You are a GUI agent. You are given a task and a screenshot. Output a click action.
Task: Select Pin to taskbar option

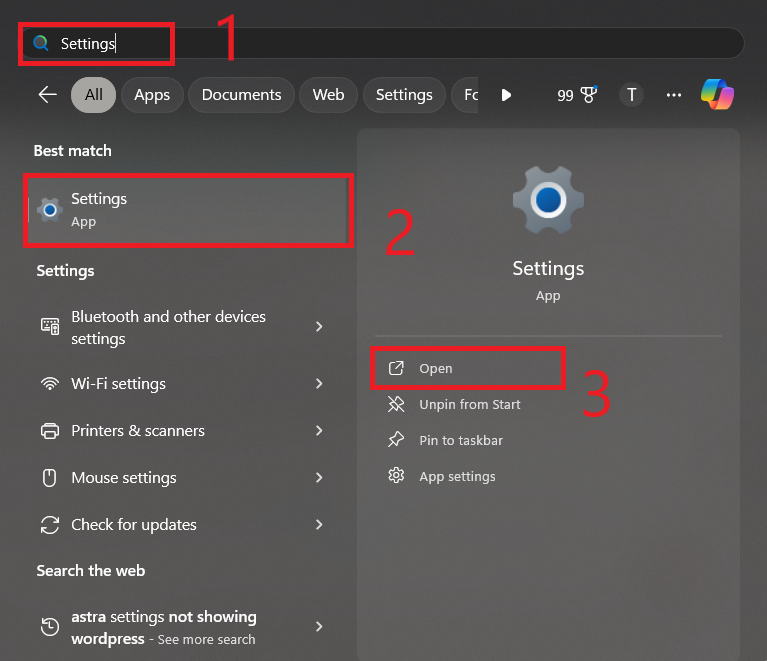click(460, 440)
